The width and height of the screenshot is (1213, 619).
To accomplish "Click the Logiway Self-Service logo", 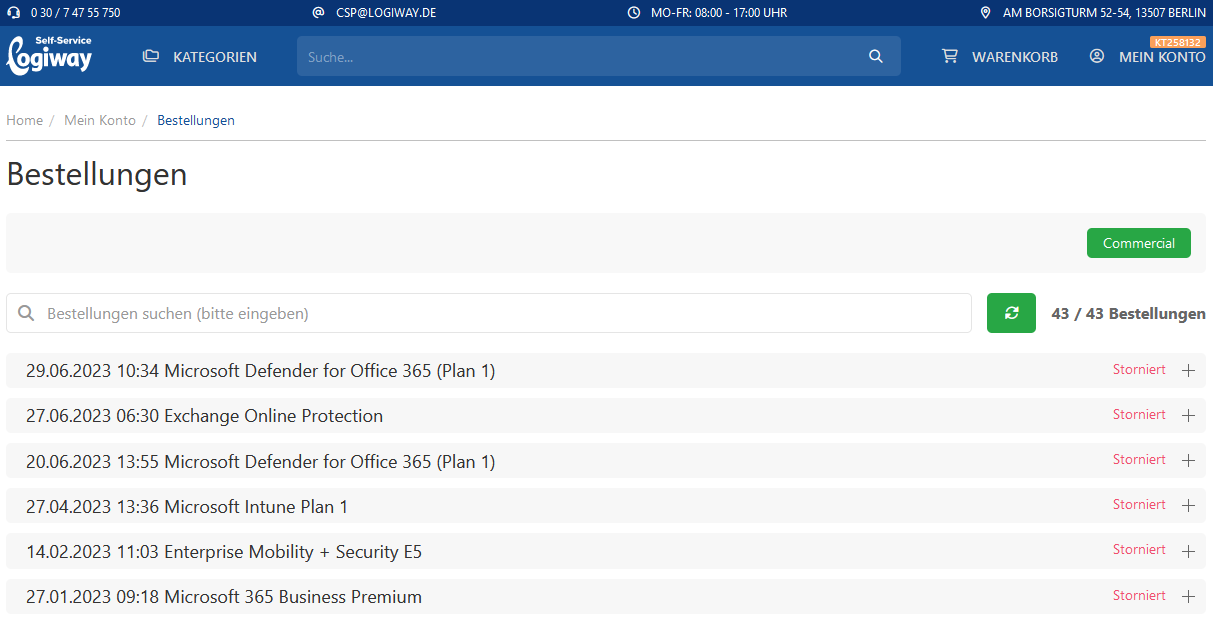I will pyautogui.click(x=49, y=56).
